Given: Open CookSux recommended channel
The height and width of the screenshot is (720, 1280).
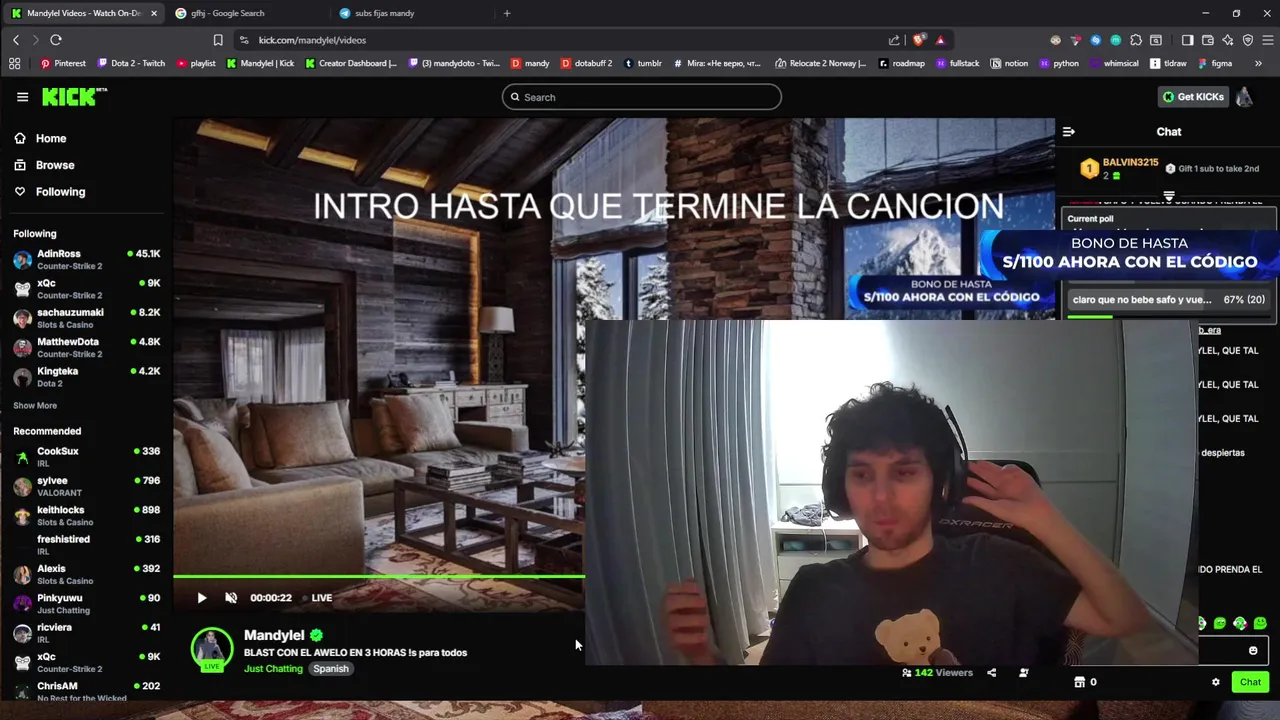Looking at the screenshot, I should click(86, 457).
